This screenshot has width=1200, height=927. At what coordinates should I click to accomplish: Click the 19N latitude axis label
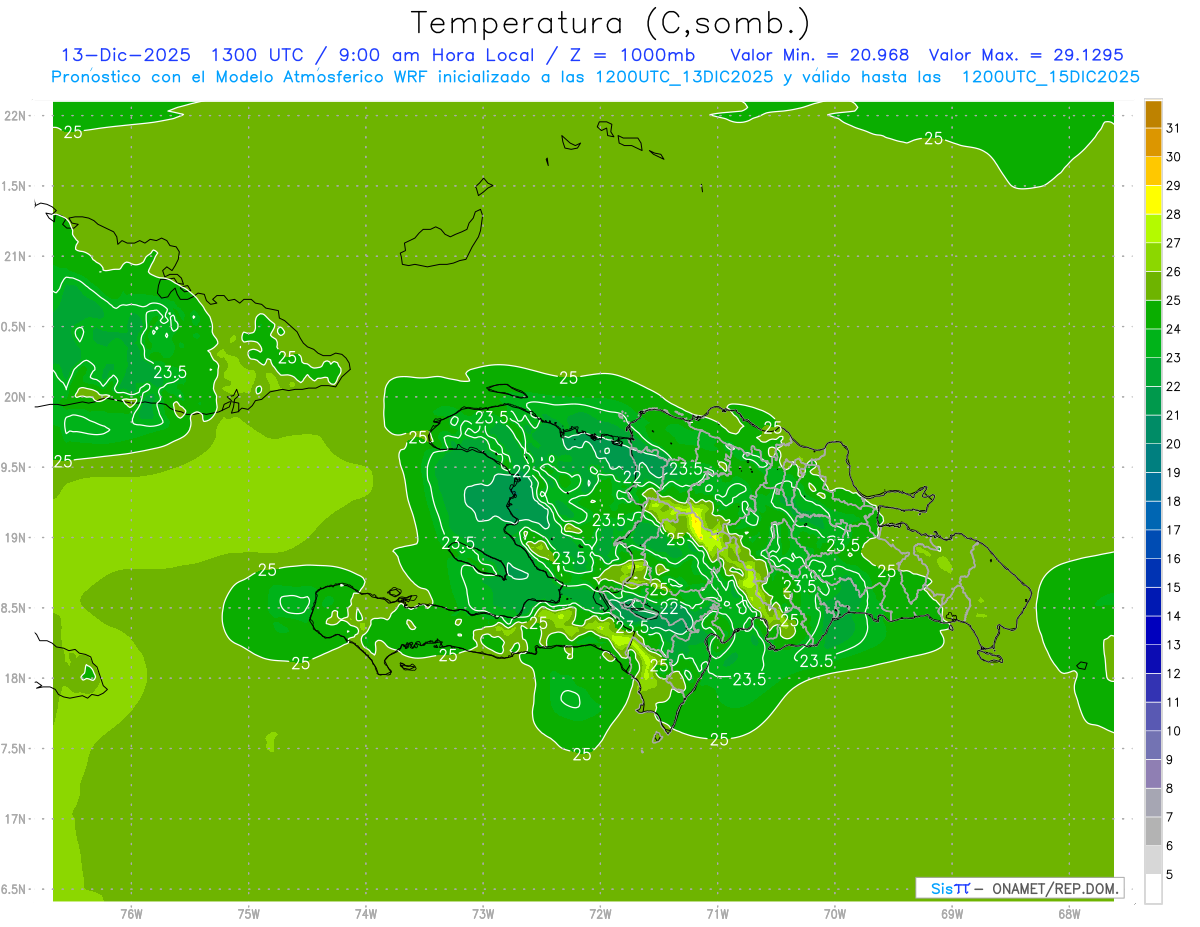(x=15, y=538)
